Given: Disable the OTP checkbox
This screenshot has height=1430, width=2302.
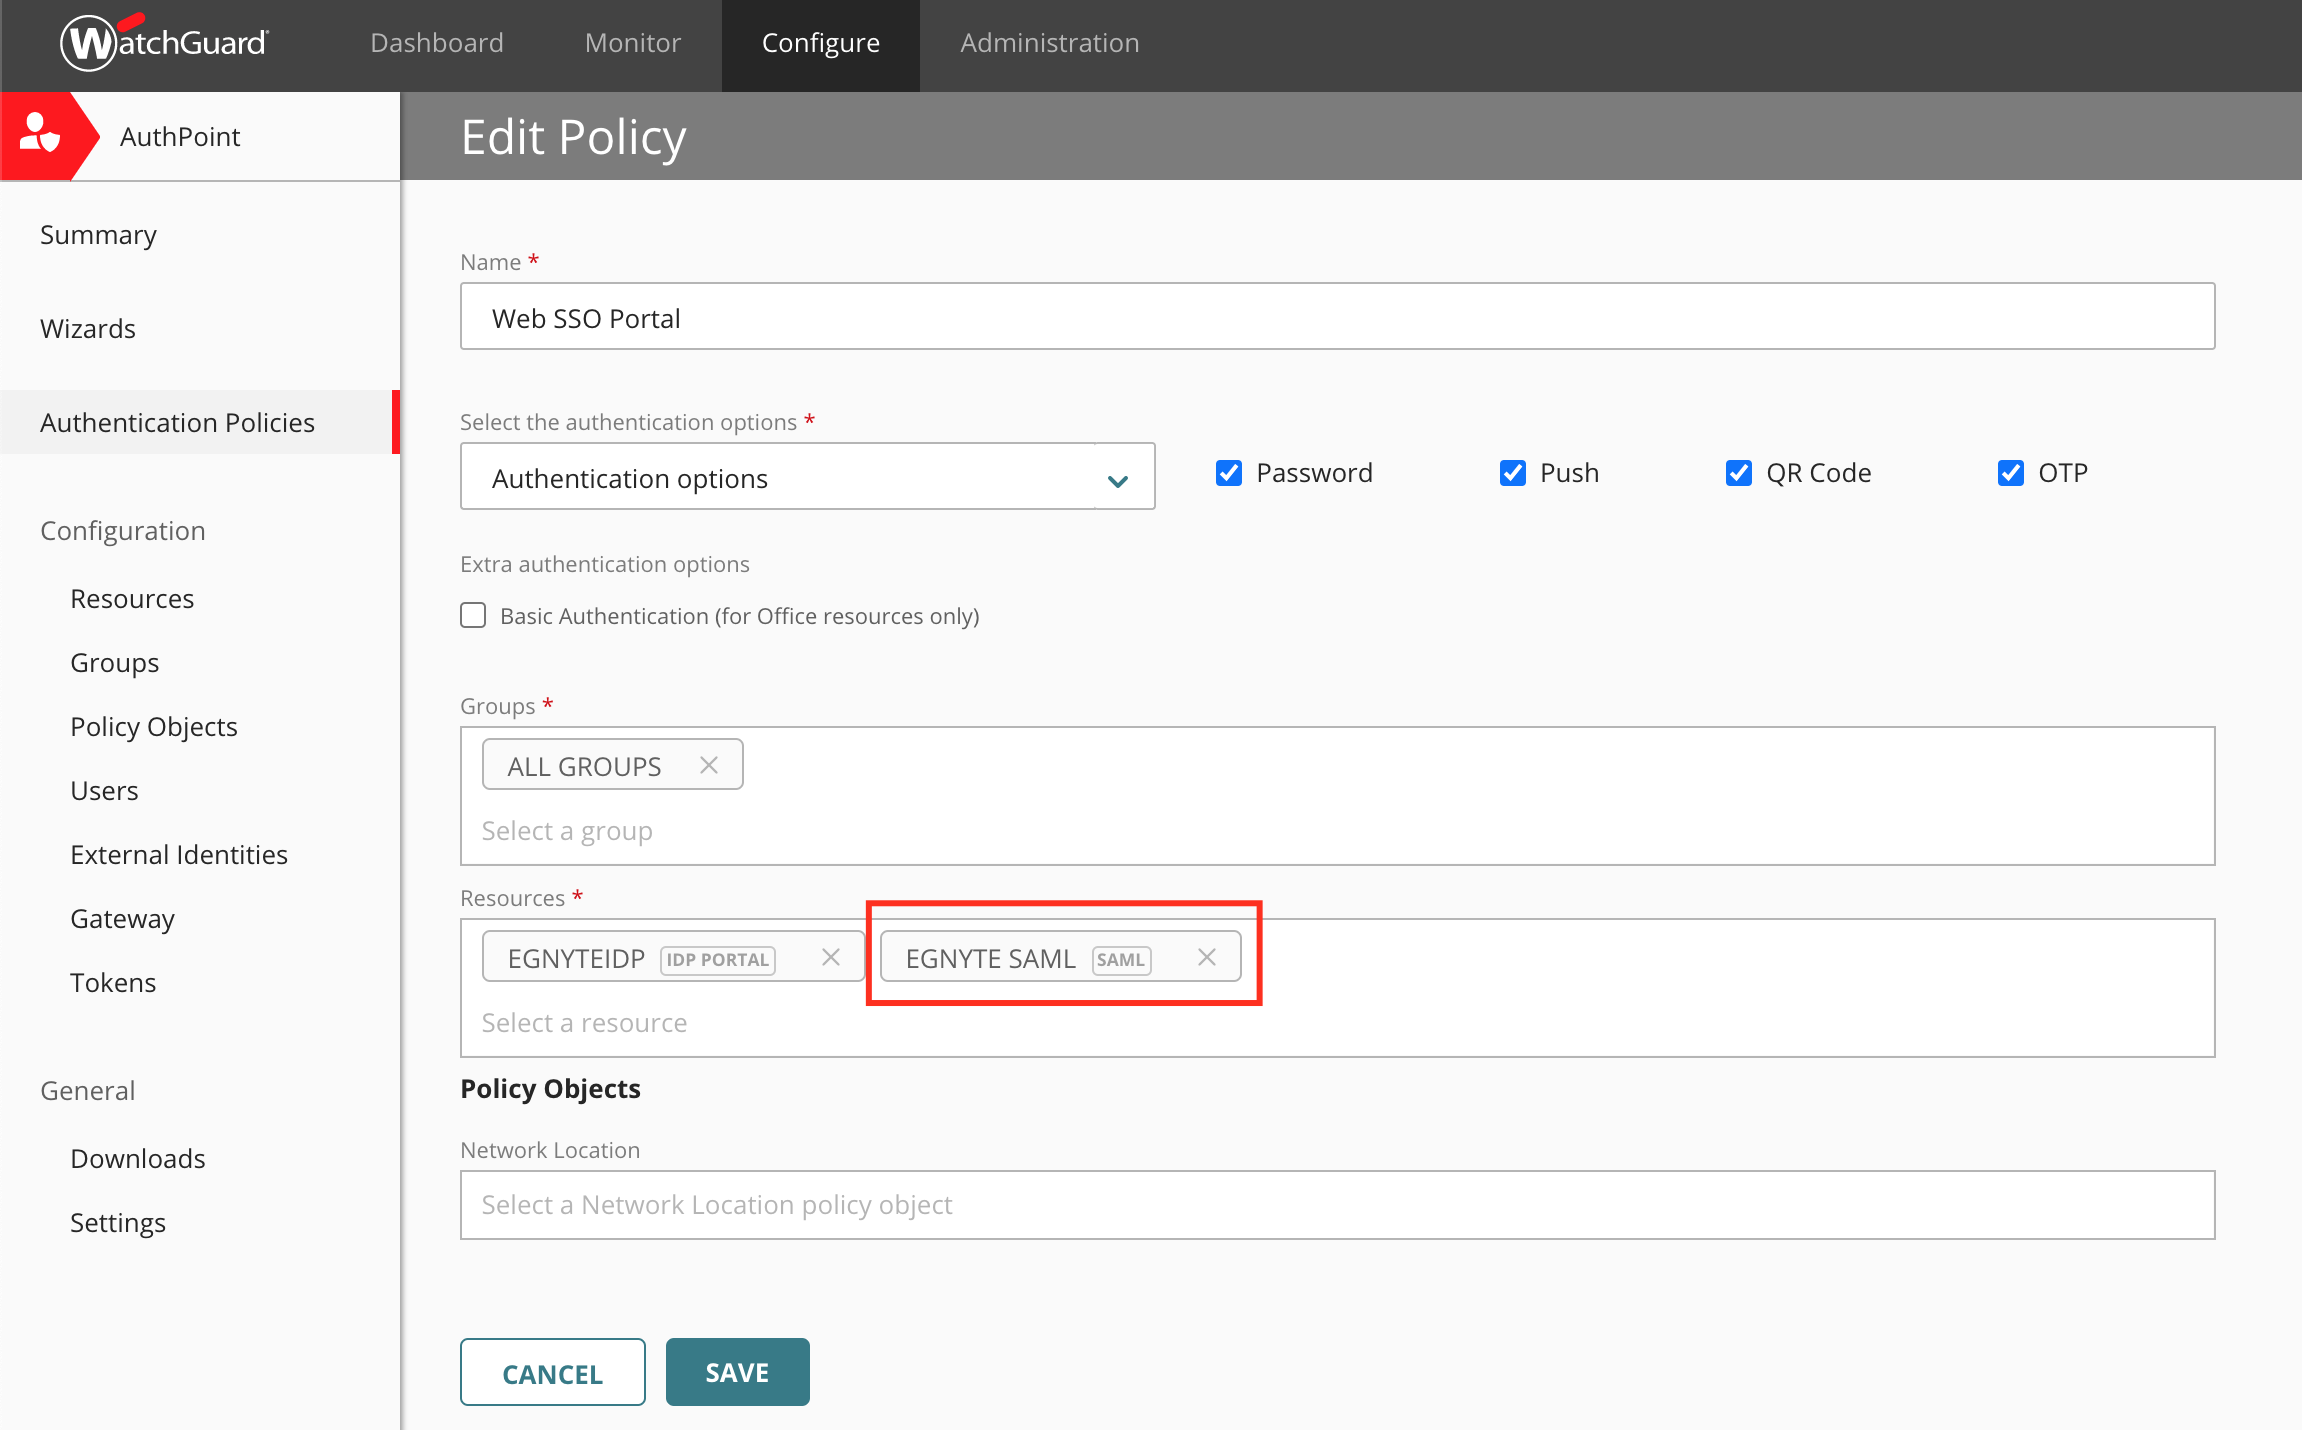Looking at the screenshot, I should click(2010, 473).
